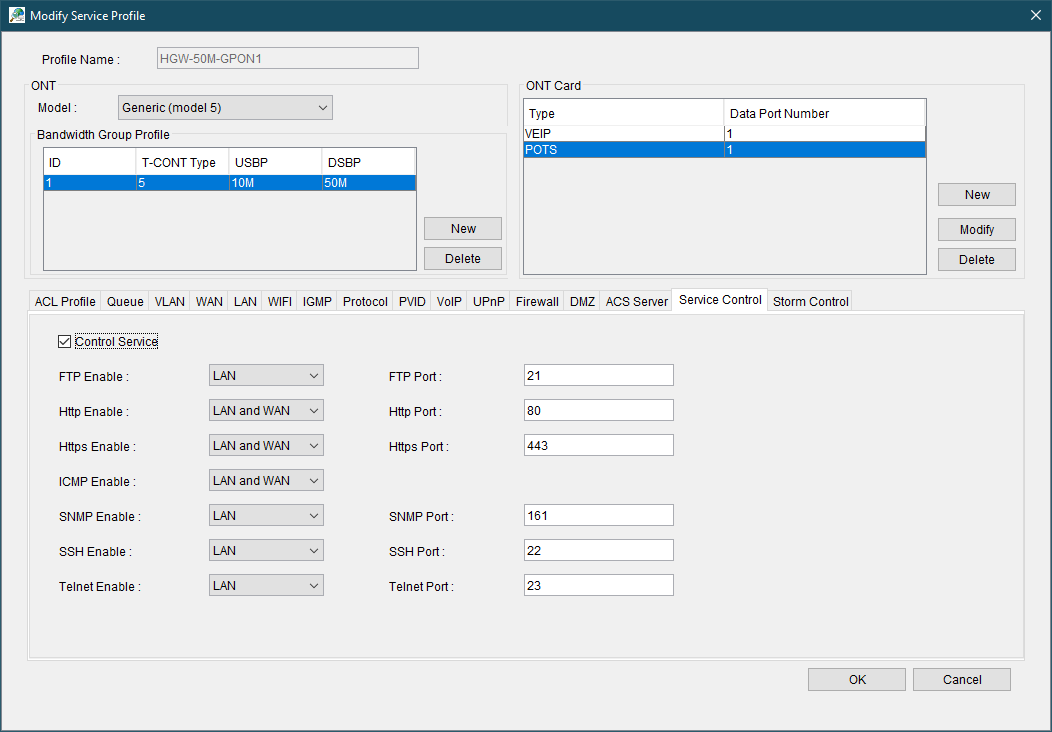
Task: Click Modify for the ONT Card
Action: 976,230
